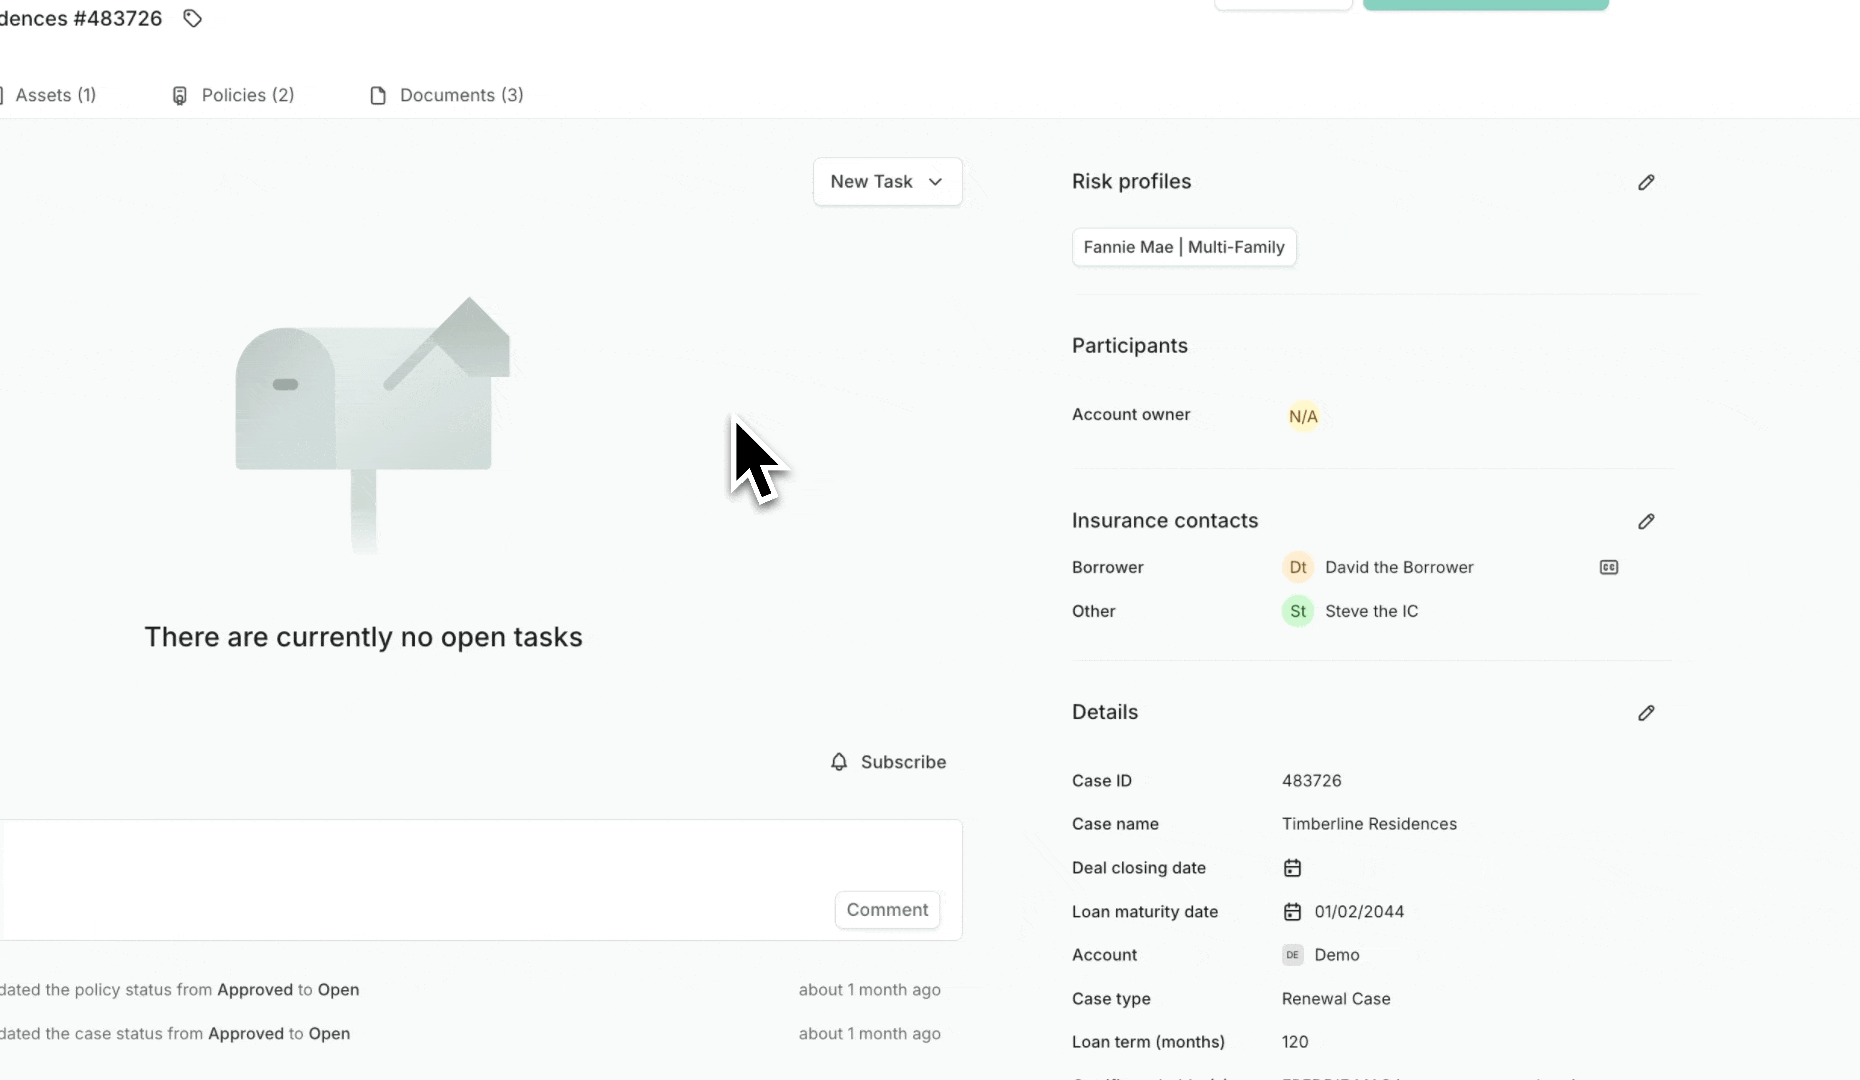Click the Demo account link

pos(1336,955)
